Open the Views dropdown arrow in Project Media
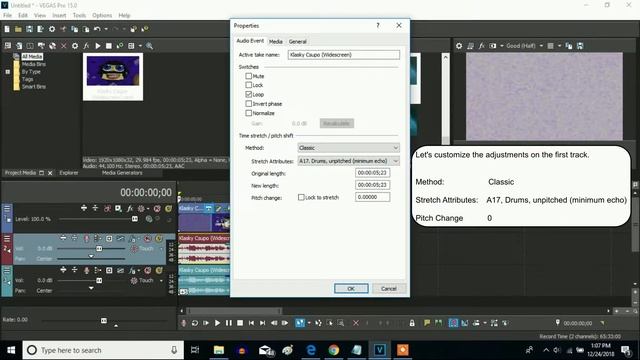The width and height of the screenshot is (640, 360). pyautogui.click(x=140, y=46)
